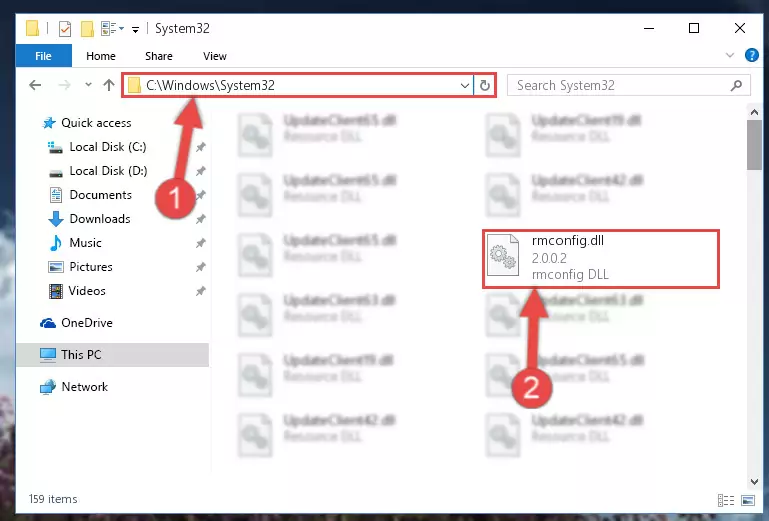
Task: Click pin icon beside Local Disk (C:)
Action: coord(201,147)
